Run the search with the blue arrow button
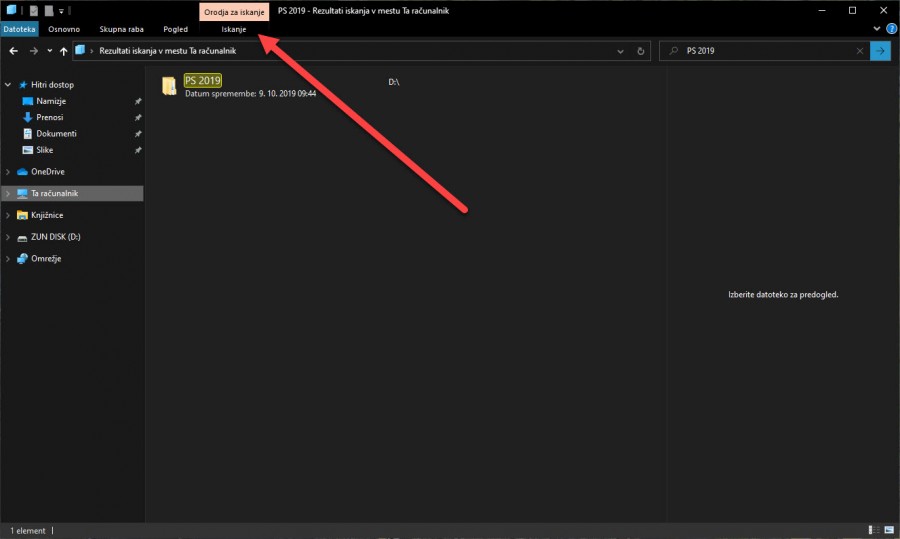 880,50
